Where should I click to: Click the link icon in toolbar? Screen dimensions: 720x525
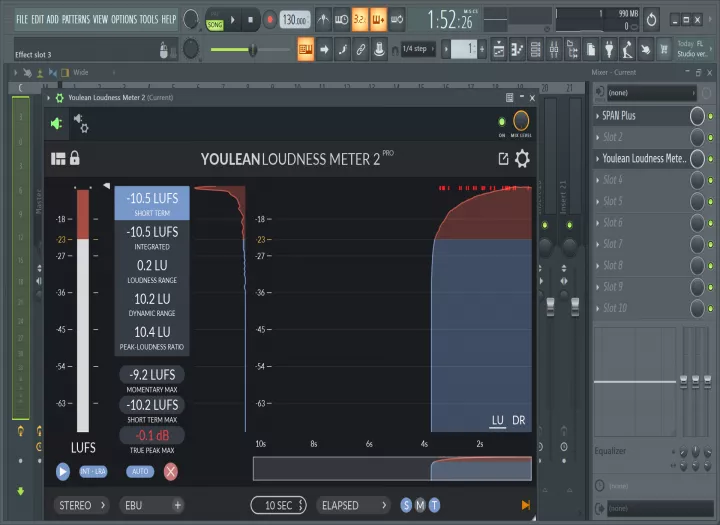pos(361,49)
